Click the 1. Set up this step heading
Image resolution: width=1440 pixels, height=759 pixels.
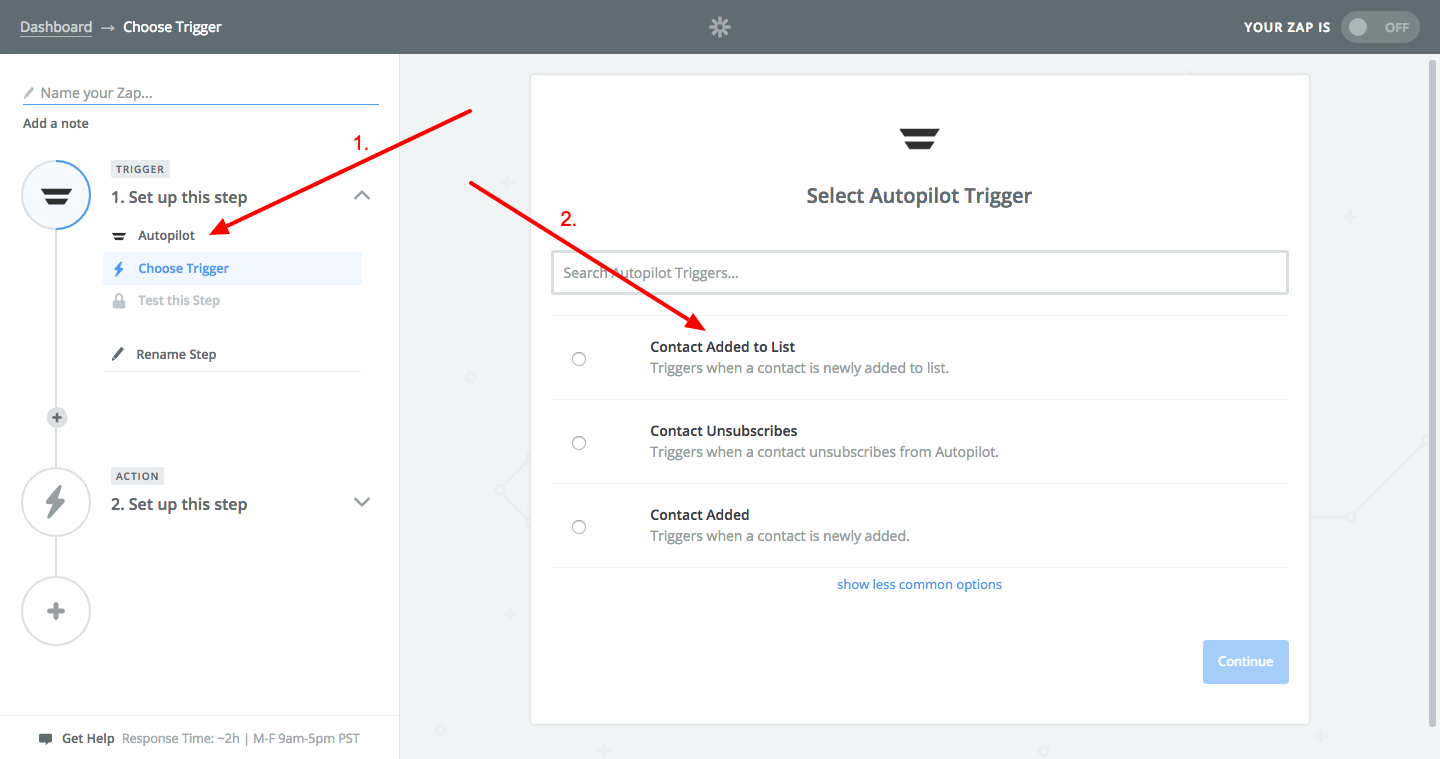pos(179,197)
